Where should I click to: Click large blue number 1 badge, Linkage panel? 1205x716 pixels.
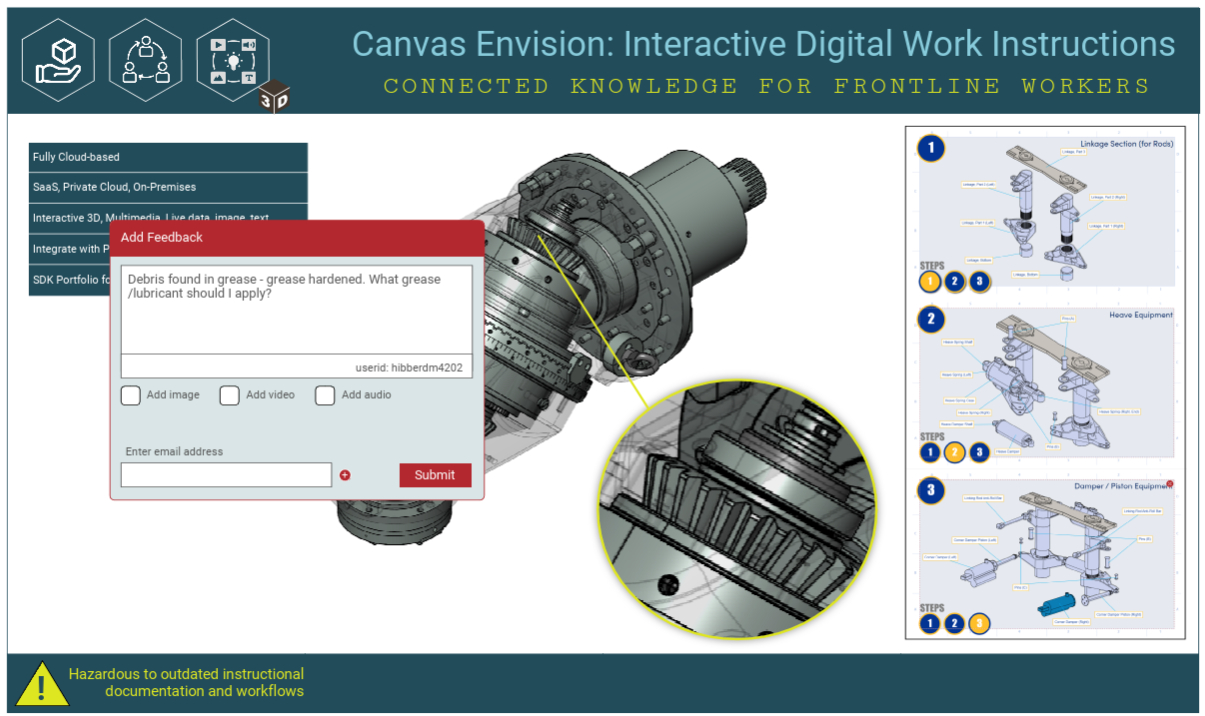point(931,149)
